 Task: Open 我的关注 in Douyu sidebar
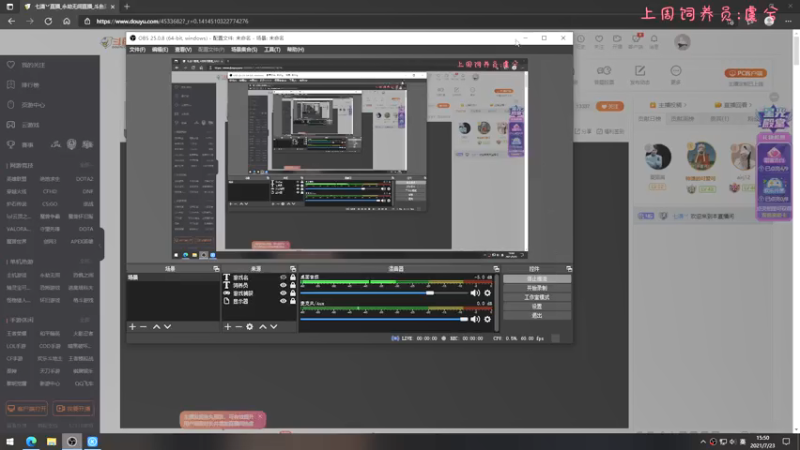click(x=33, y=65)
